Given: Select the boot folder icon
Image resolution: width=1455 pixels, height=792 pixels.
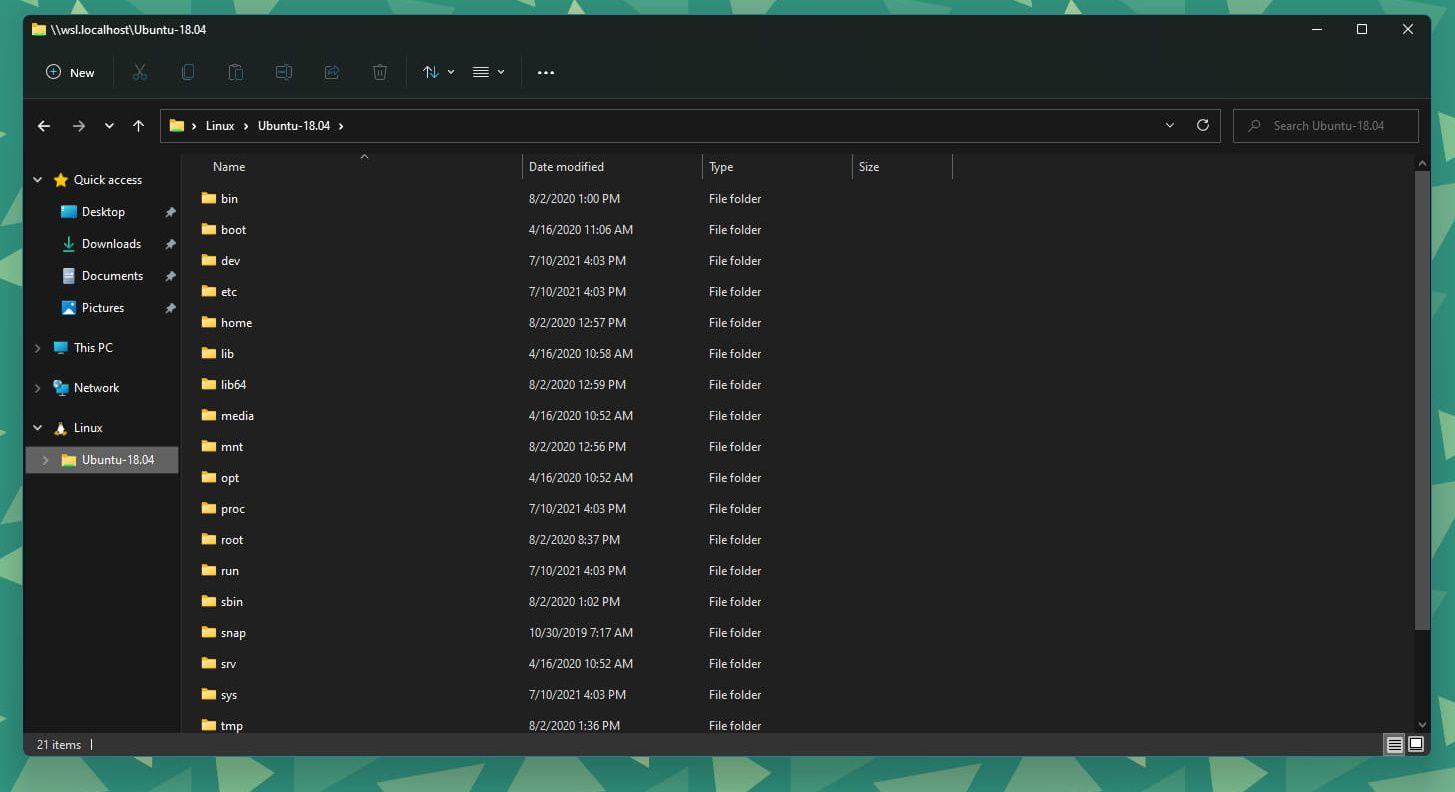Looking at the screenshot, I should [208, 229].
